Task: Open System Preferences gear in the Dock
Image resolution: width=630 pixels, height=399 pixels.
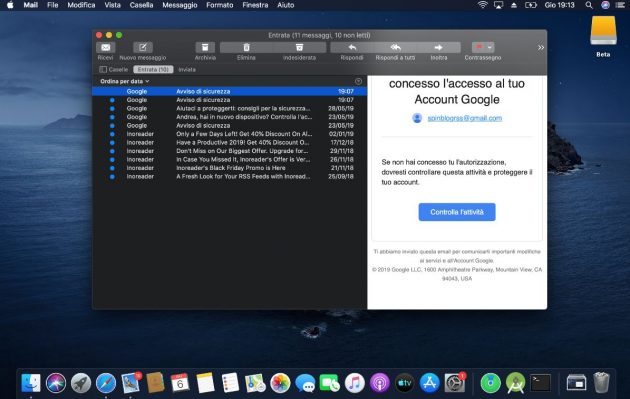Action: point(454,383)
